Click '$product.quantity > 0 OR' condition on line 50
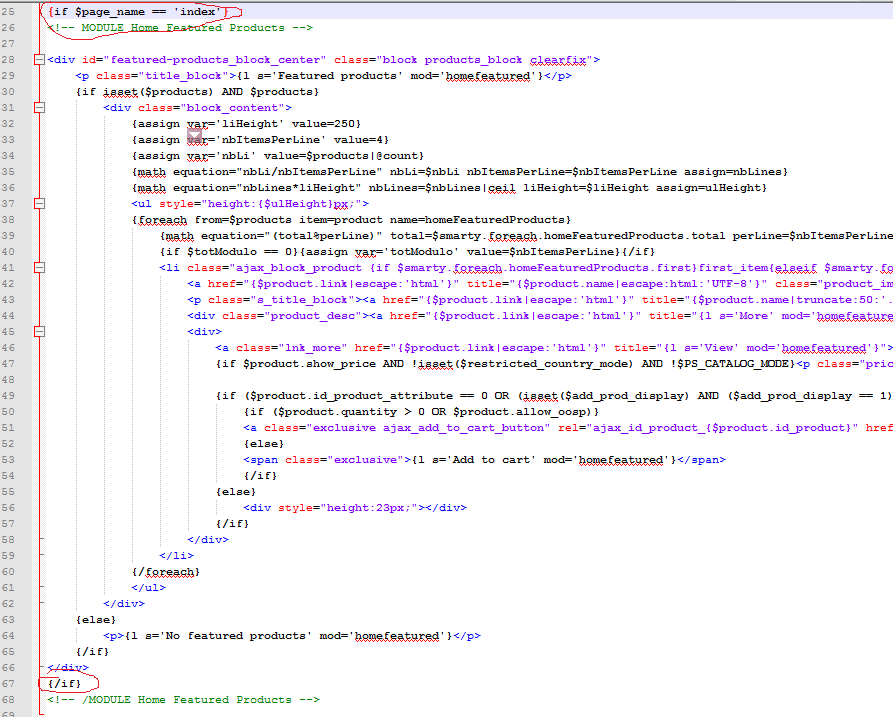The height and width of the screenshot is (717, 893). click(x=362, y=411)
